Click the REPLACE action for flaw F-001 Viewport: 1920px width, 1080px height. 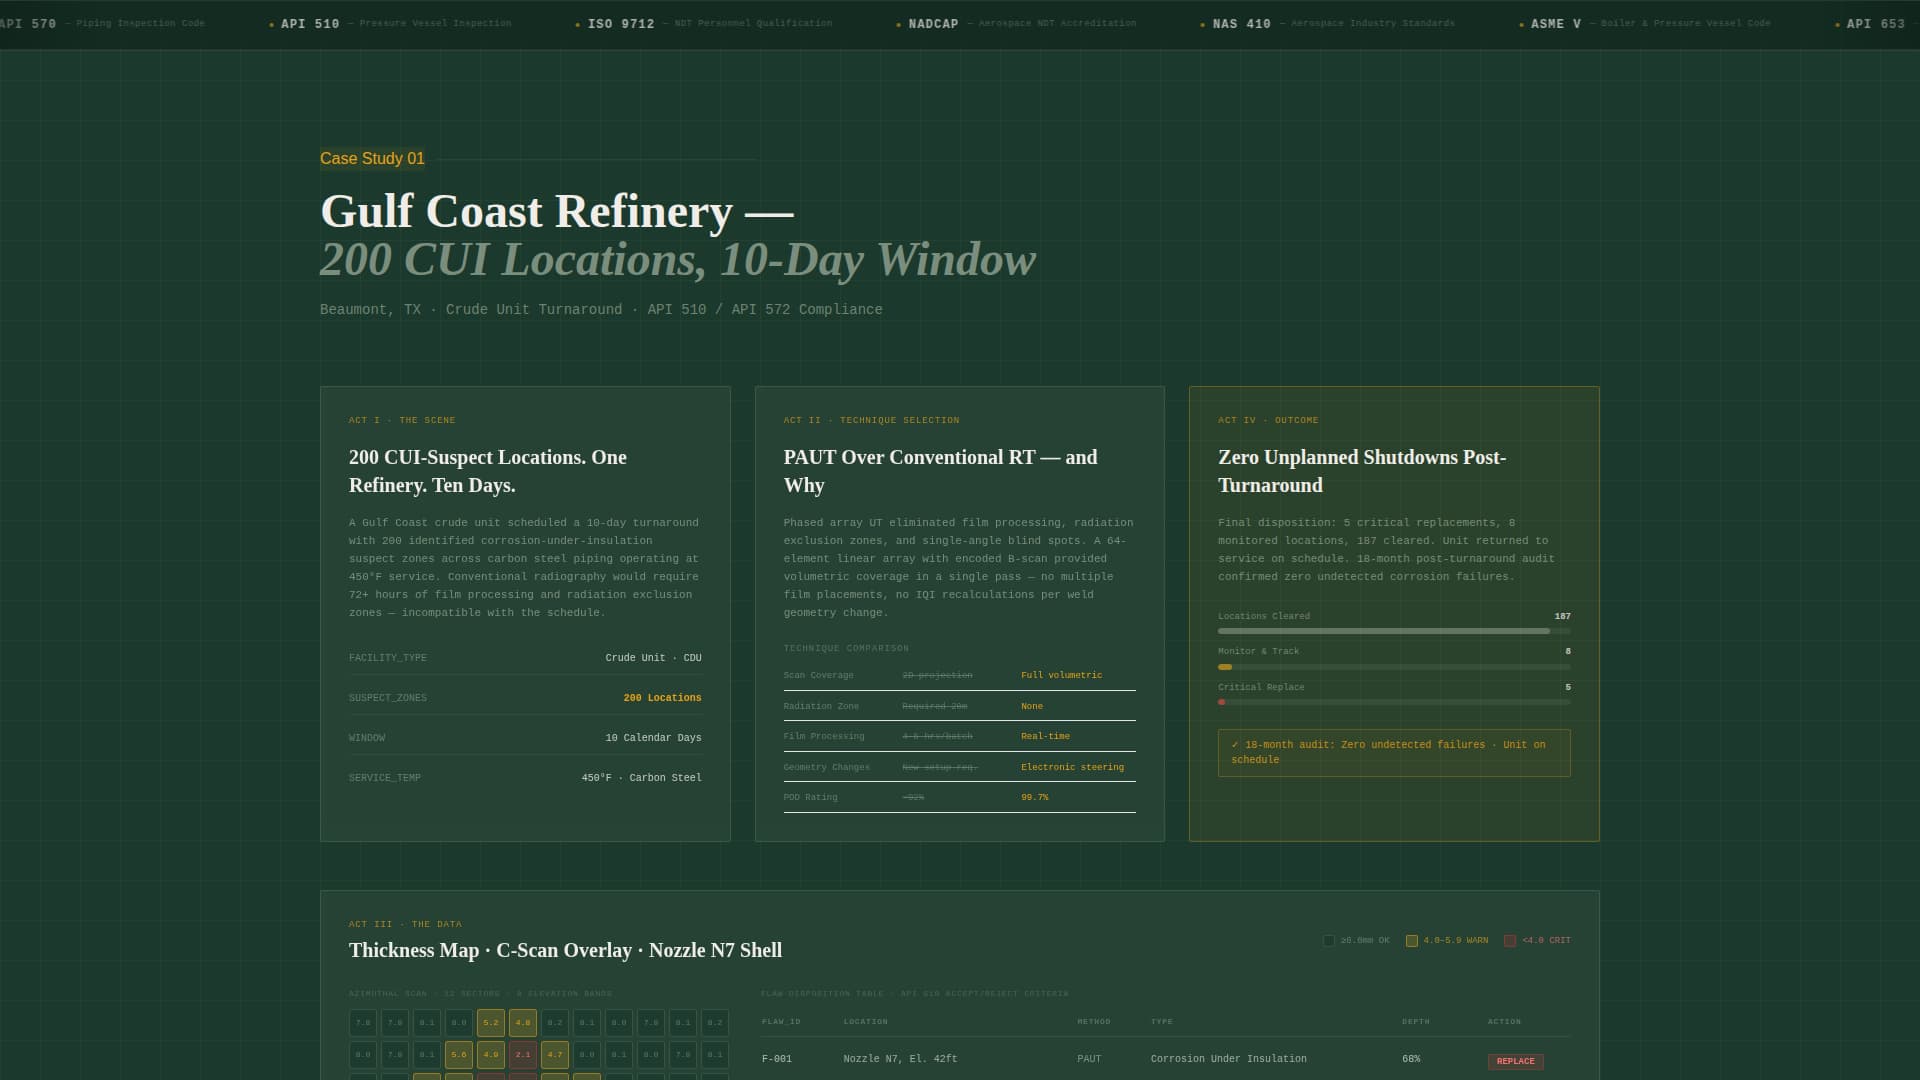(1515, 1061)
